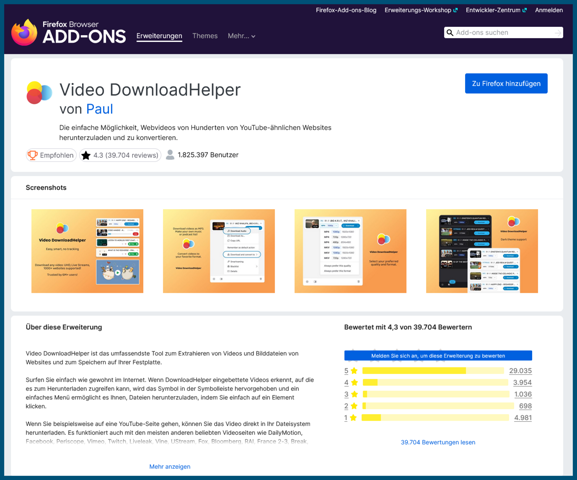Click the 4-star rating bar
Viewport: 577px width, 480px height.
(435, 382)
